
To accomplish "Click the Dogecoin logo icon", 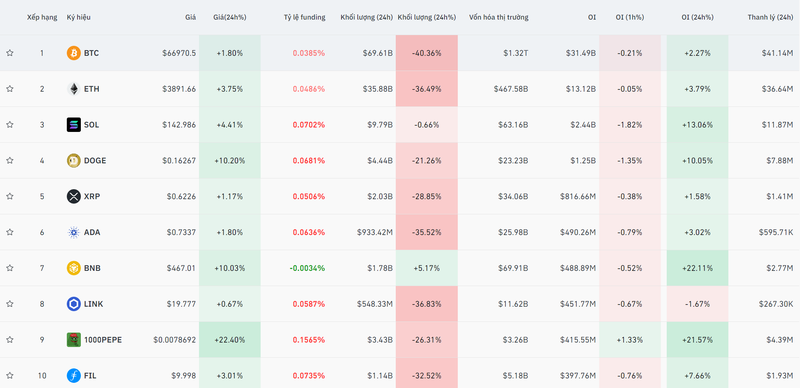I will (73, 160).
